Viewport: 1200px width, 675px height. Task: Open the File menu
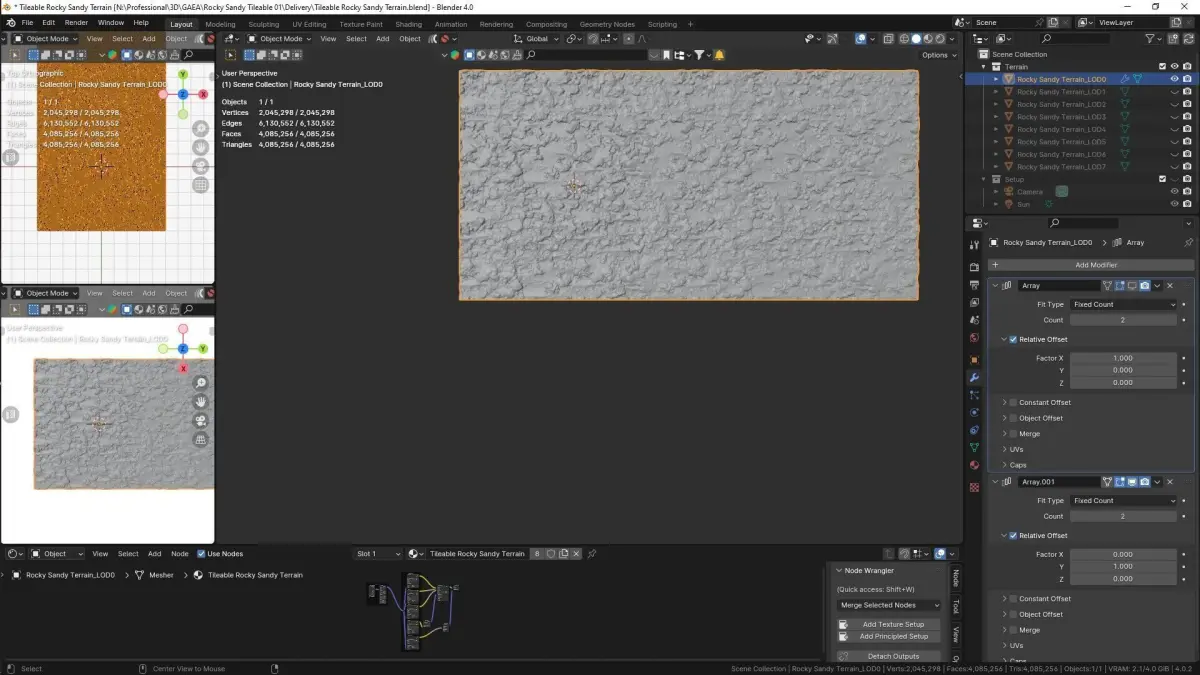27,22
